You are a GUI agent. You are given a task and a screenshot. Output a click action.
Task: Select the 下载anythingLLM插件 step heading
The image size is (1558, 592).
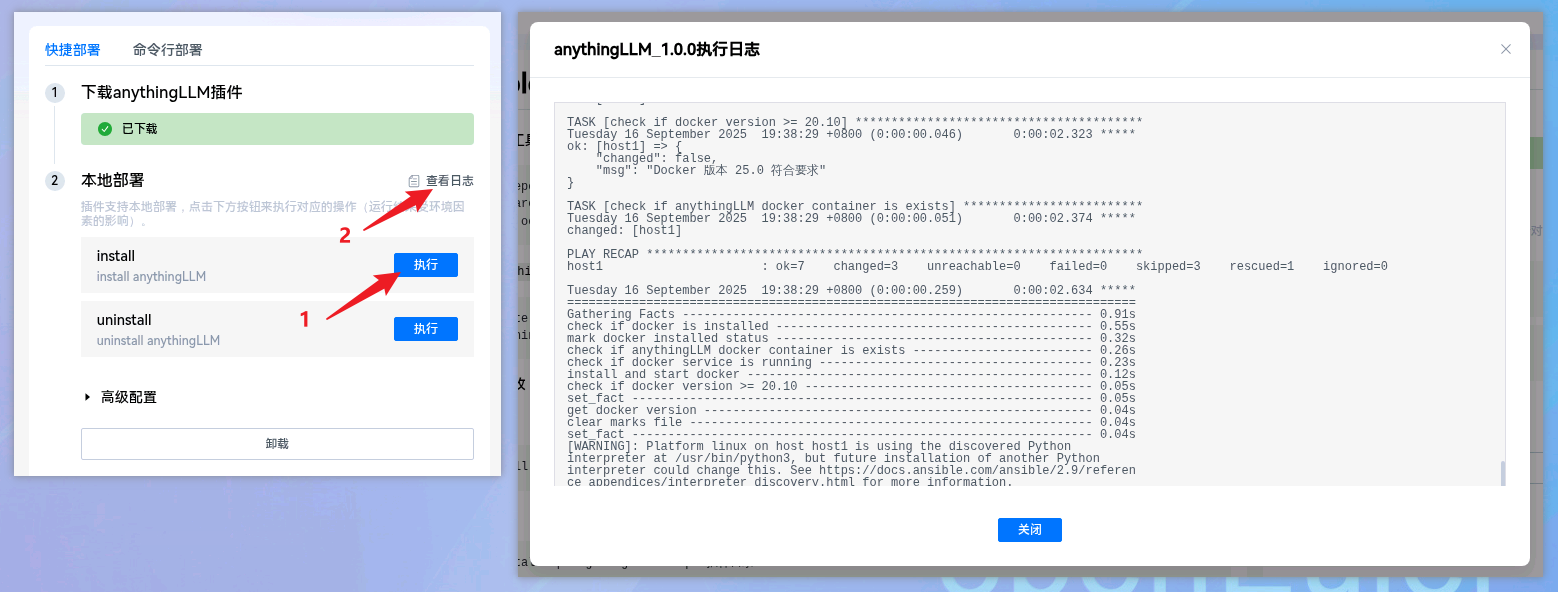tap(161, 93)
